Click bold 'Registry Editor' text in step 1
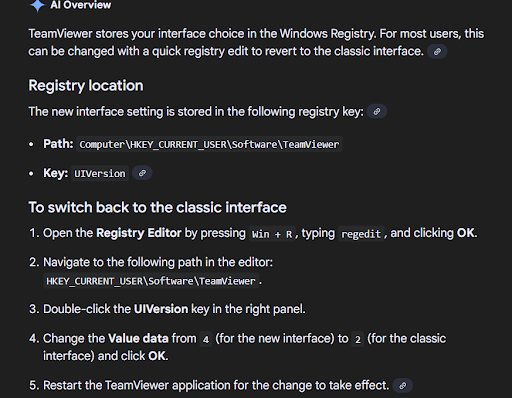Screen dimensions: 512x398 click(x=139, y=233)
